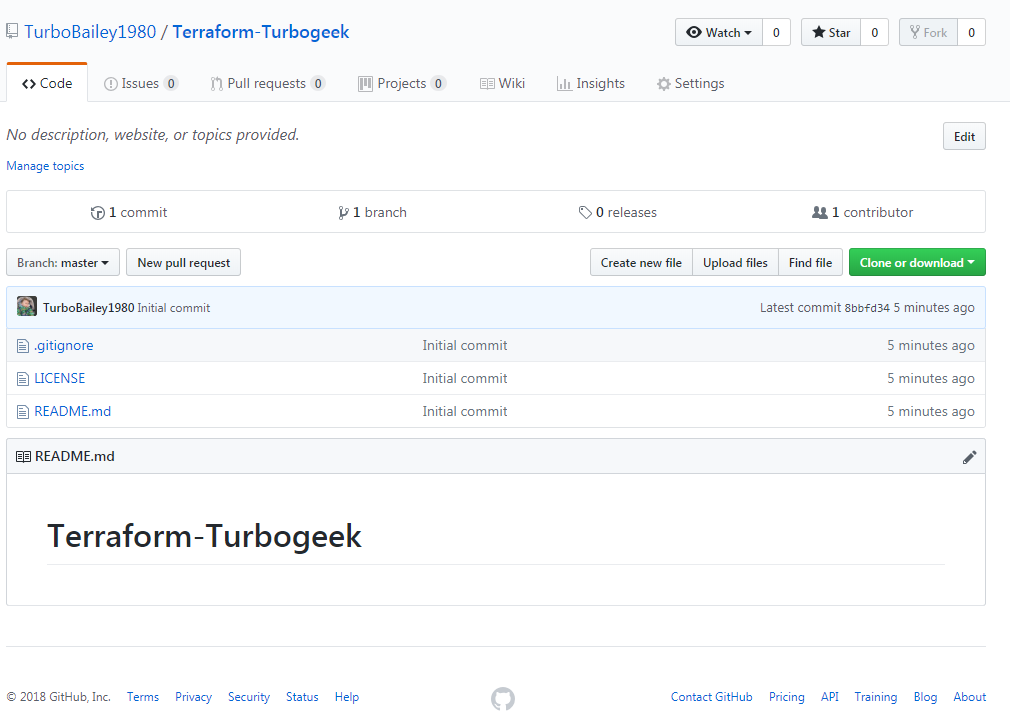Click New pull request button
The height and width of the screenshot is (714, 1010).
[x=184, y=262]
